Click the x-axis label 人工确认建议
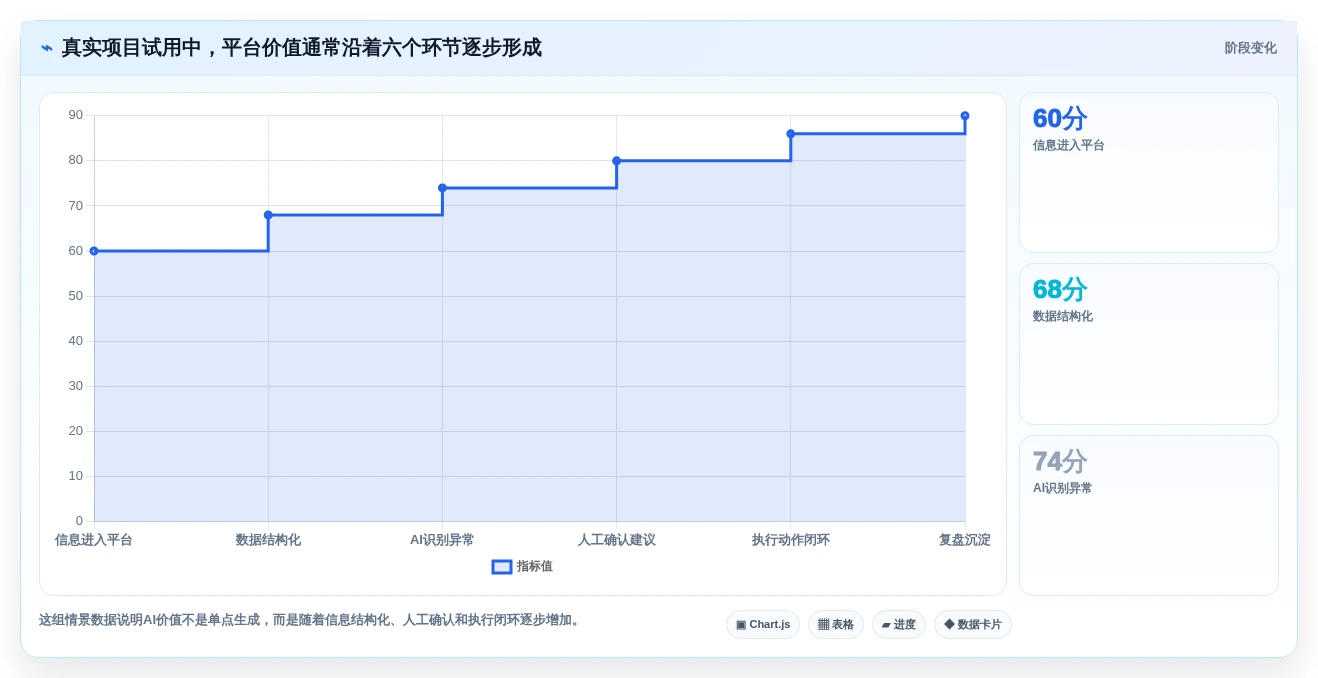This screenshot has width=1318, height=678. (616, 540)
